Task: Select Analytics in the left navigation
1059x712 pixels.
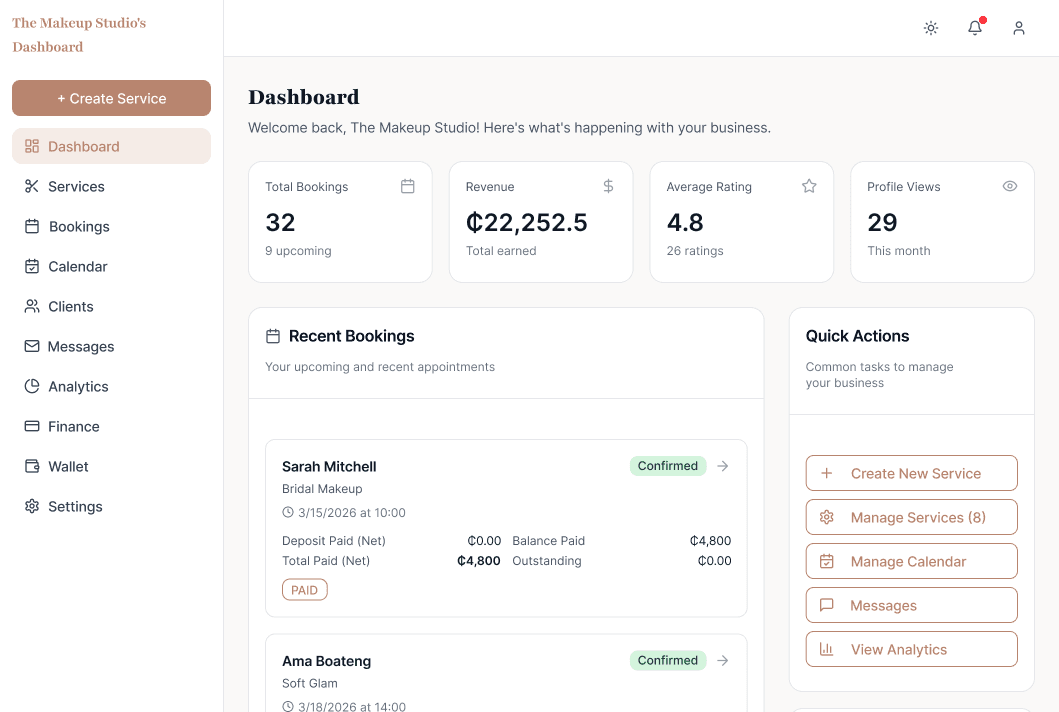Action: [x=80, y=386]
